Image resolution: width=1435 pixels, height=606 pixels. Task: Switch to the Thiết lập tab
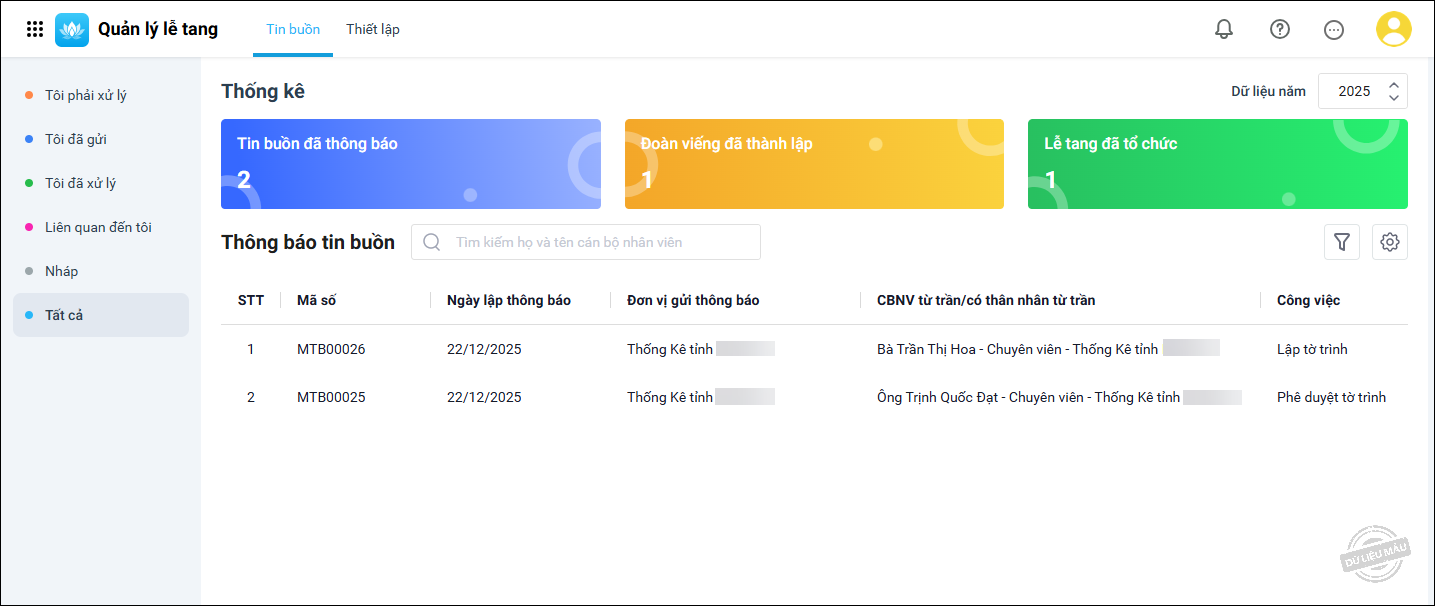point(373,30)
